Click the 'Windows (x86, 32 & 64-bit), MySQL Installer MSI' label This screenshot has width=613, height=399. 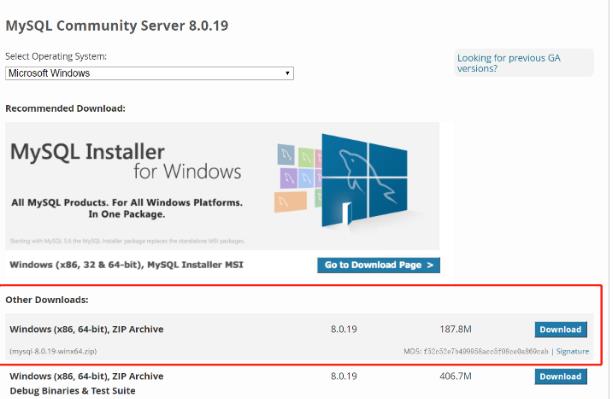126,265
